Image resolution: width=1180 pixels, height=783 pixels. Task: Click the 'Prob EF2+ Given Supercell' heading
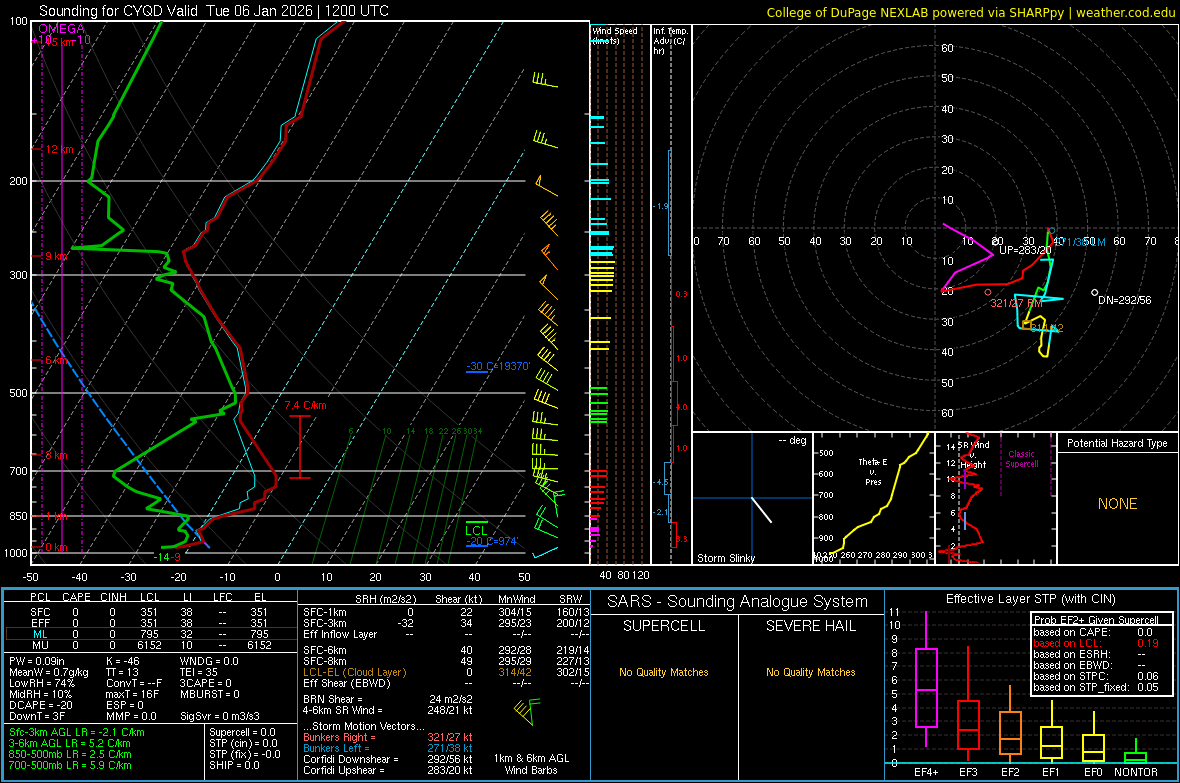1096,620
